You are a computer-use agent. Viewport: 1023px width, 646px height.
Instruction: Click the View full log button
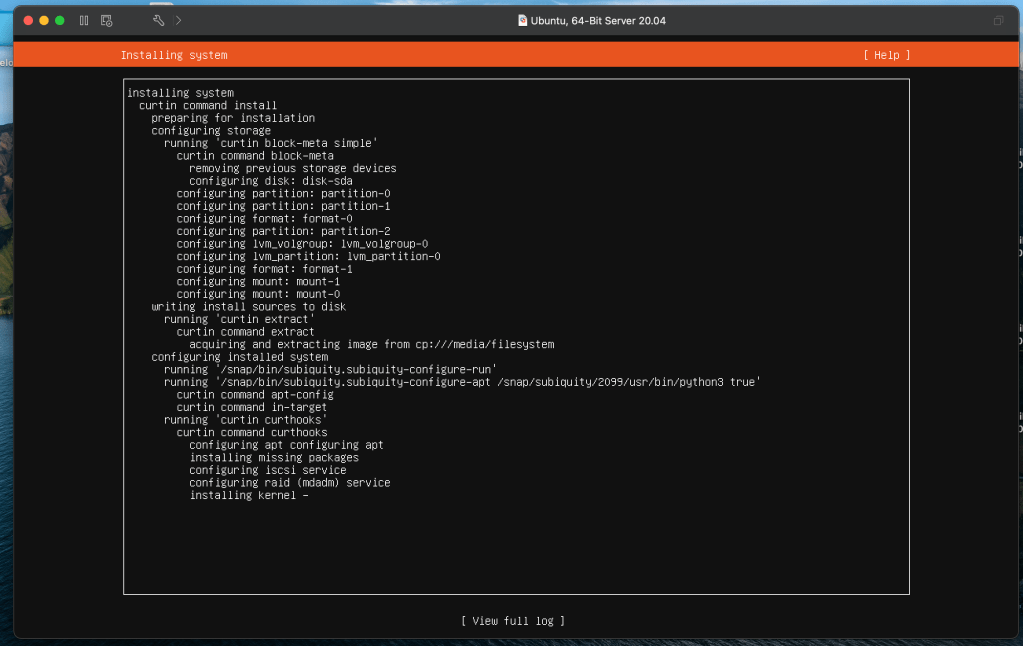point(512,621)
